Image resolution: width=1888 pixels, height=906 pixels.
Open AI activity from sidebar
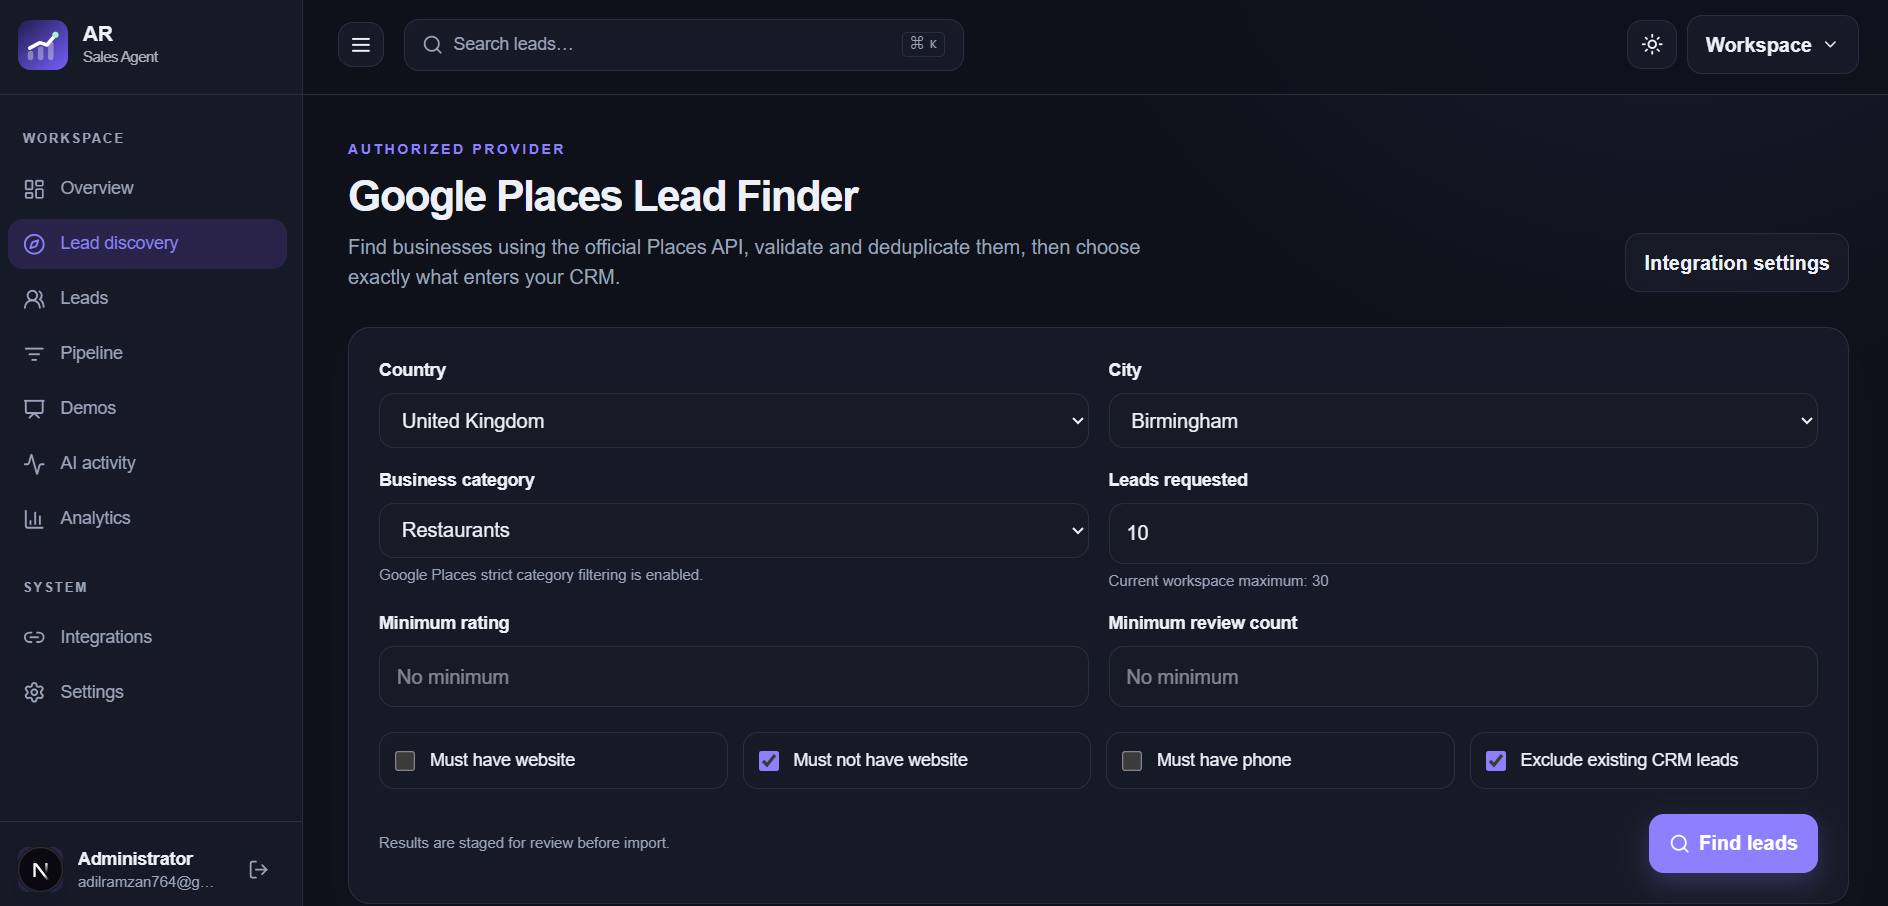147,464
